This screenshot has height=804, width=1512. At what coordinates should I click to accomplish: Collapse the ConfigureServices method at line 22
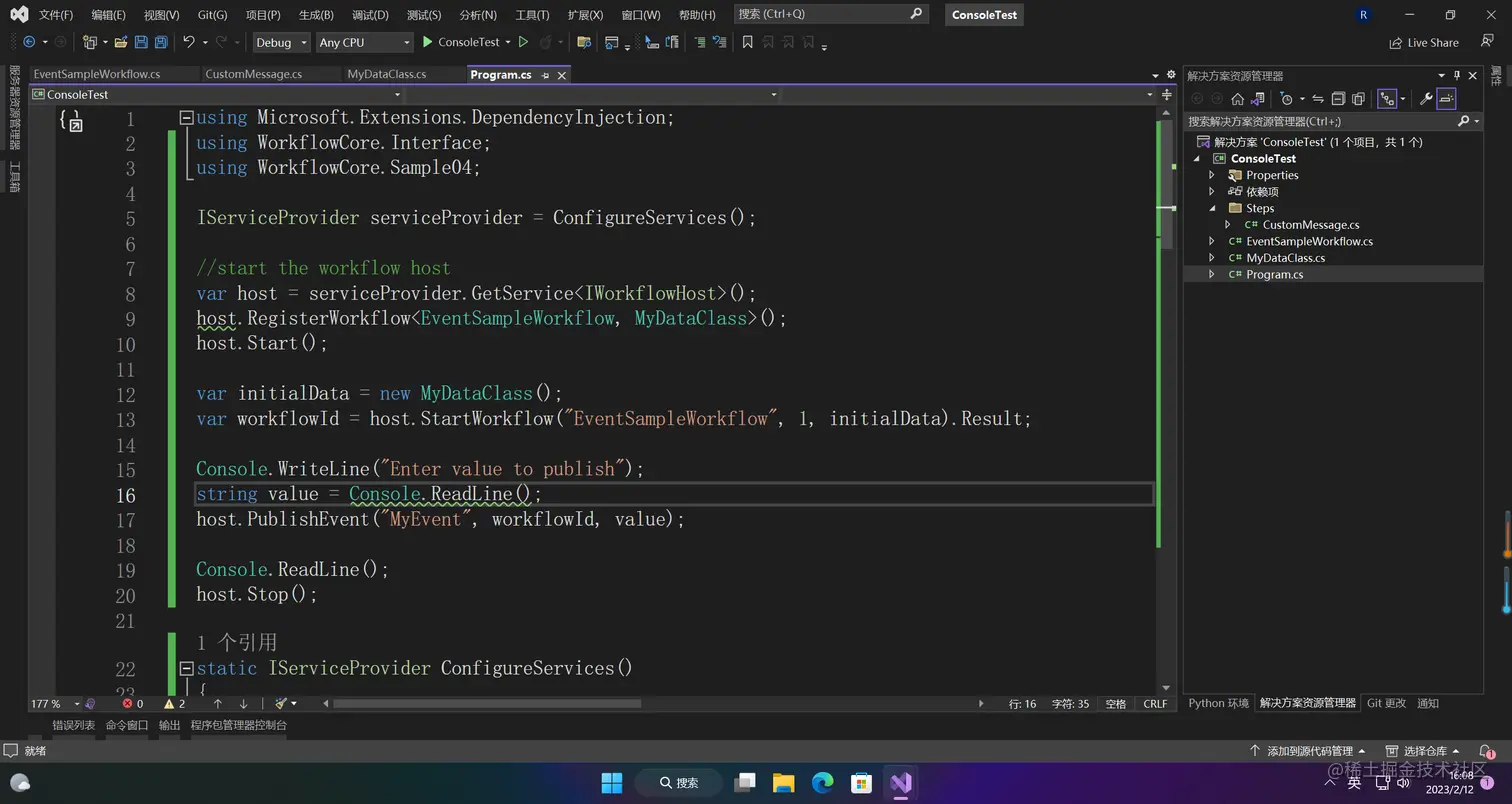click(x=186, y=668)
